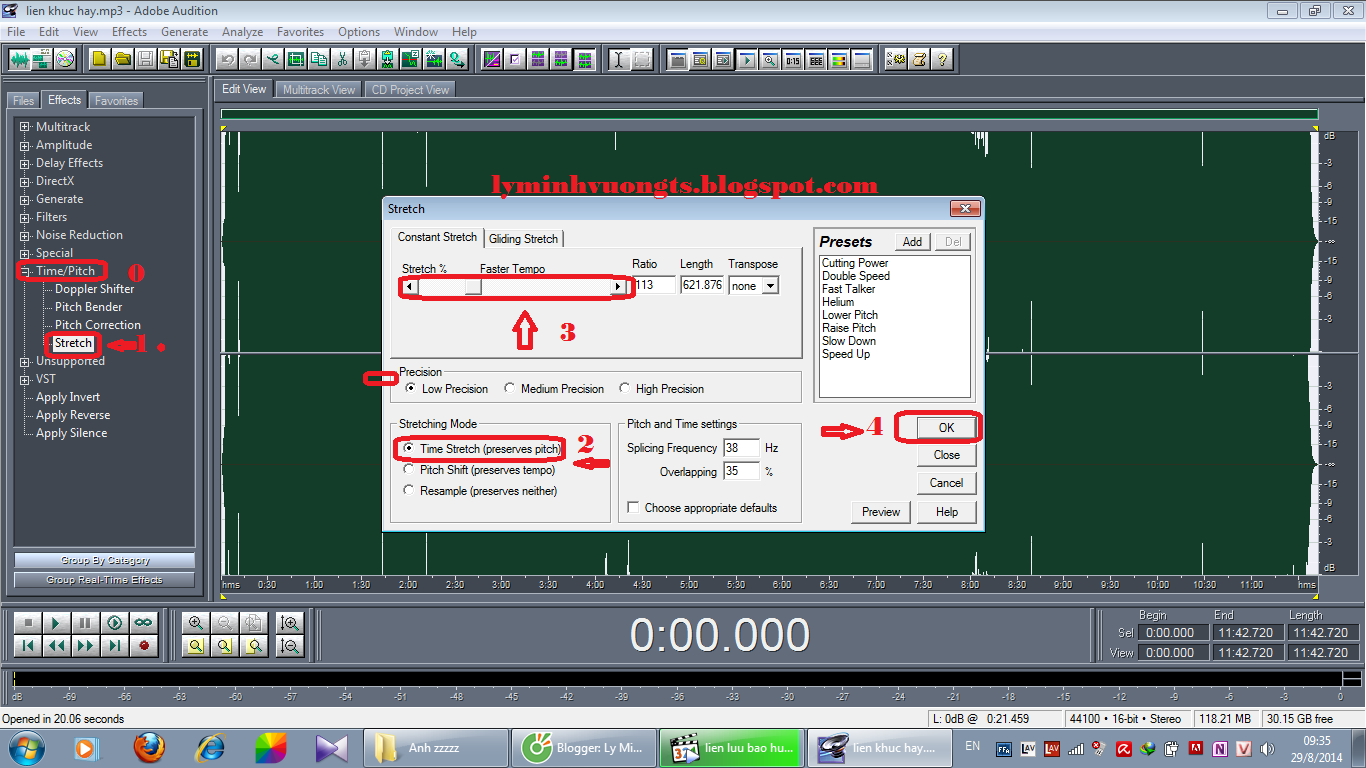The width and height of the screenshot is (1366, 768).
Task: Click the Play button in transport controls
Action: [57, 623]
